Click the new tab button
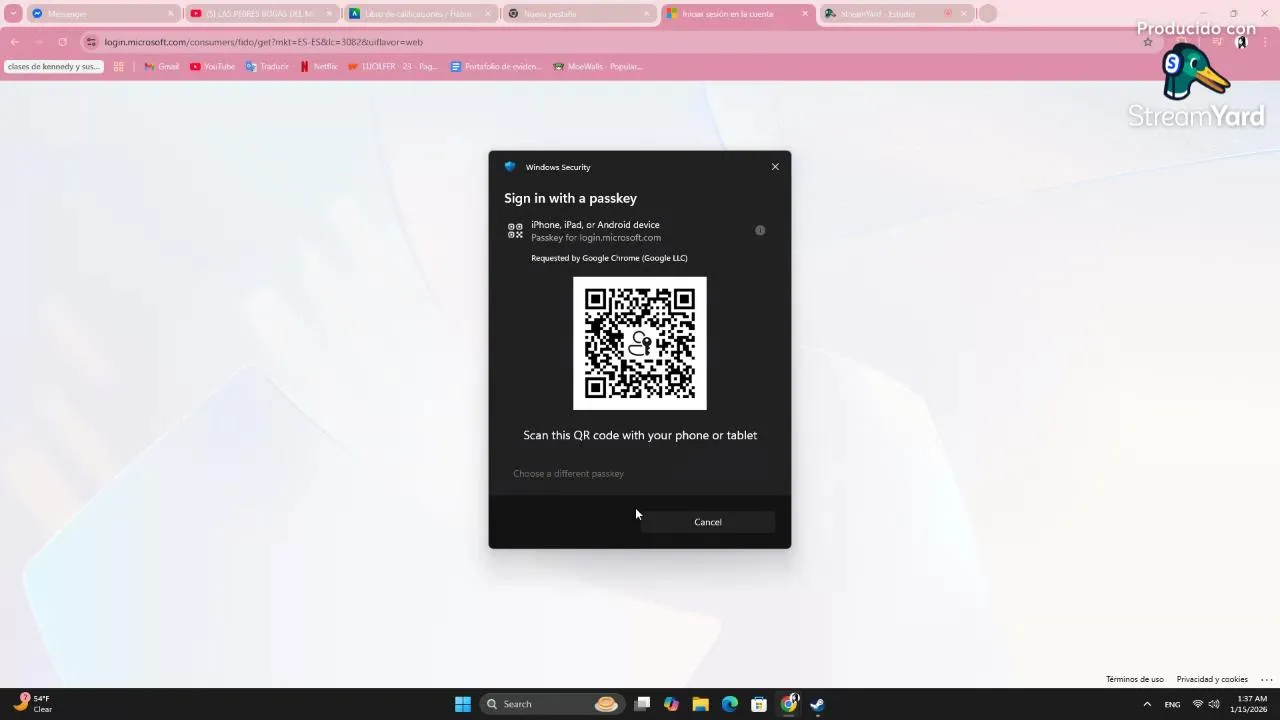Viewport: 1280px width, 720px height. [x=988, y=14]
